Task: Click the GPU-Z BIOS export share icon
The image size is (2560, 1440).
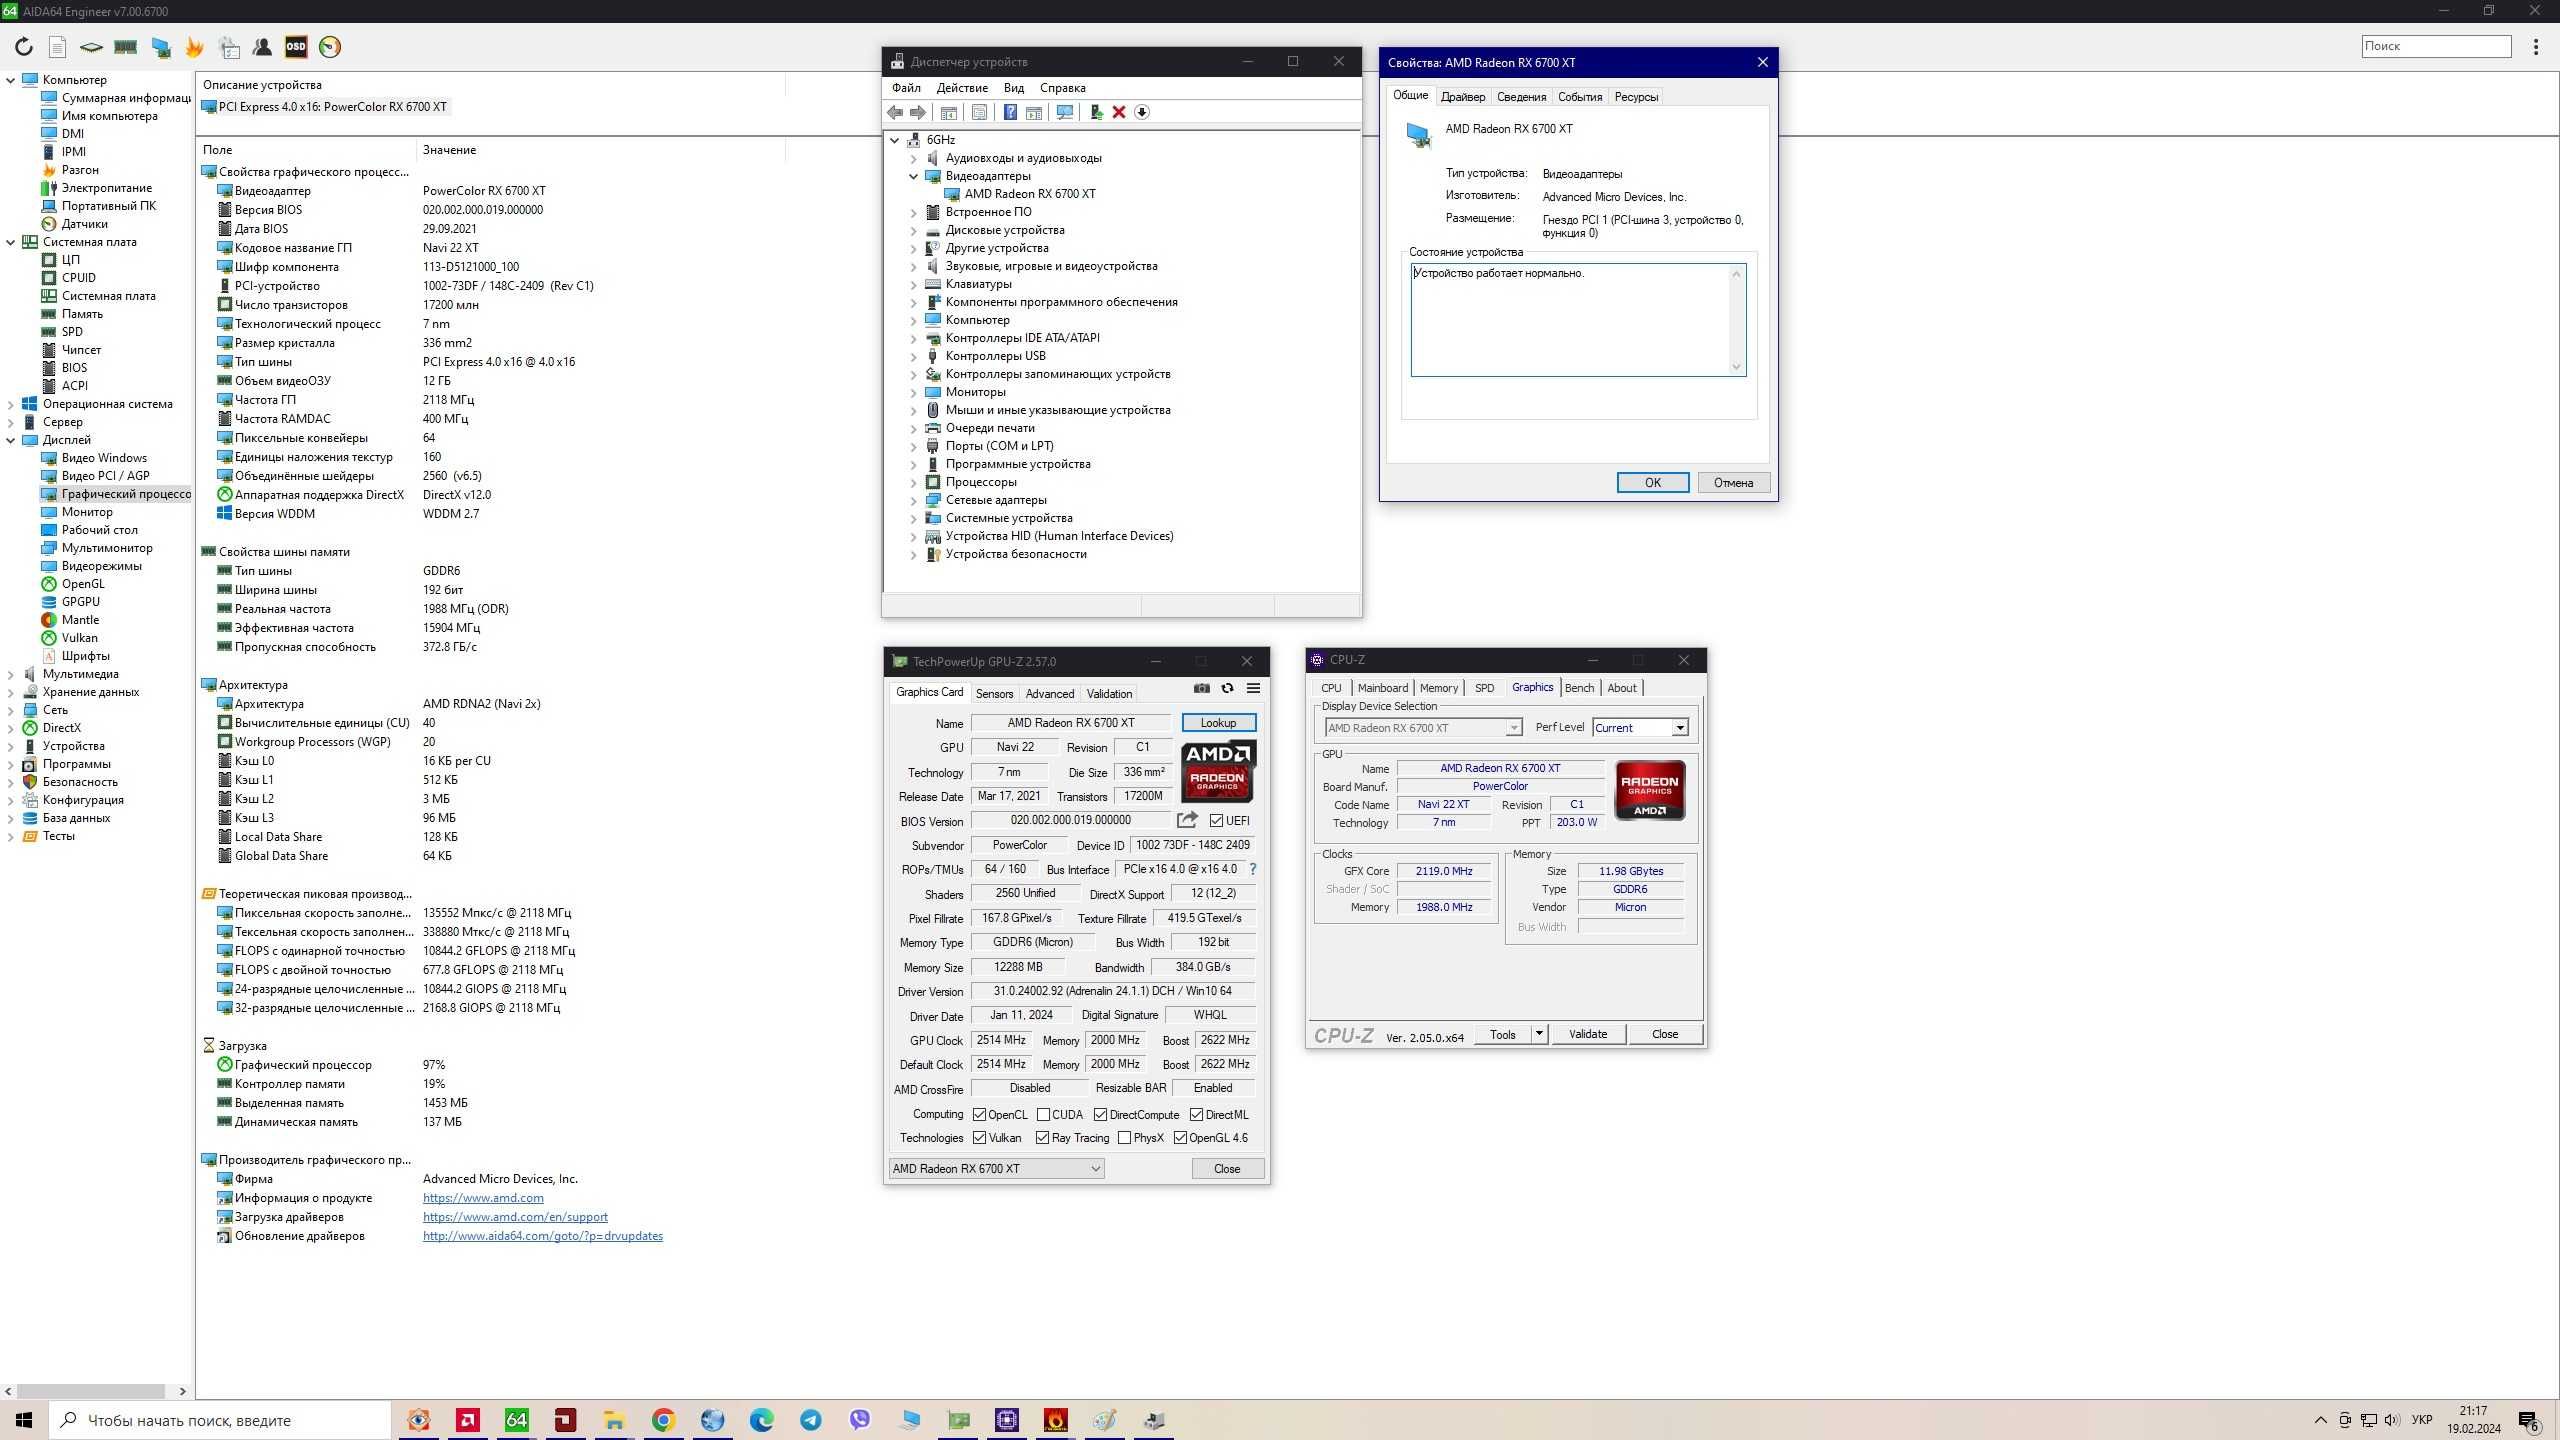Action: 1187,820
